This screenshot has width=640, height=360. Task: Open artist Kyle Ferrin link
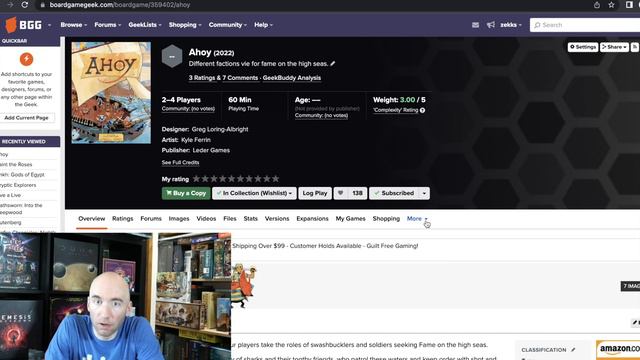pos(196,140)
